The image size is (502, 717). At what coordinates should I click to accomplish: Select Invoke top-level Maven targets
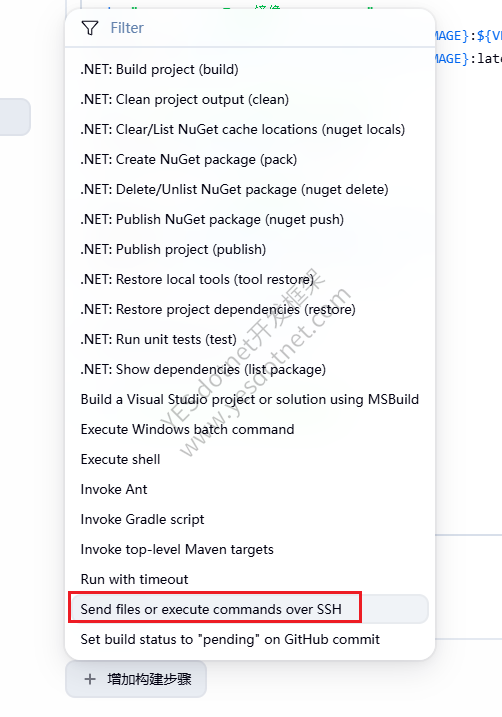click(x=250, y=549)
